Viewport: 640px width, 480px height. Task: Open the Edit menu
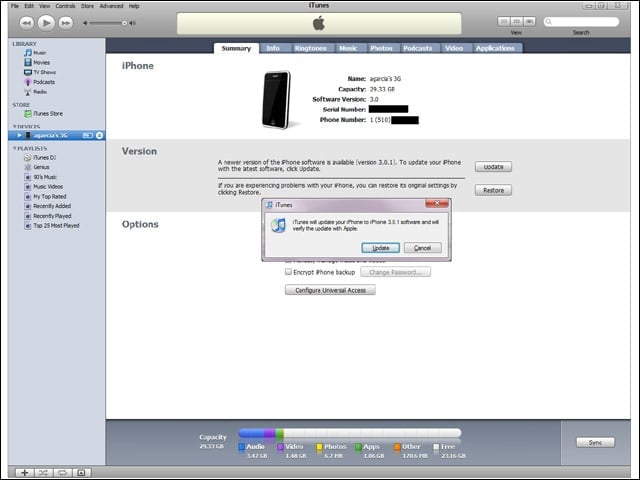click(x=29, y=6)
